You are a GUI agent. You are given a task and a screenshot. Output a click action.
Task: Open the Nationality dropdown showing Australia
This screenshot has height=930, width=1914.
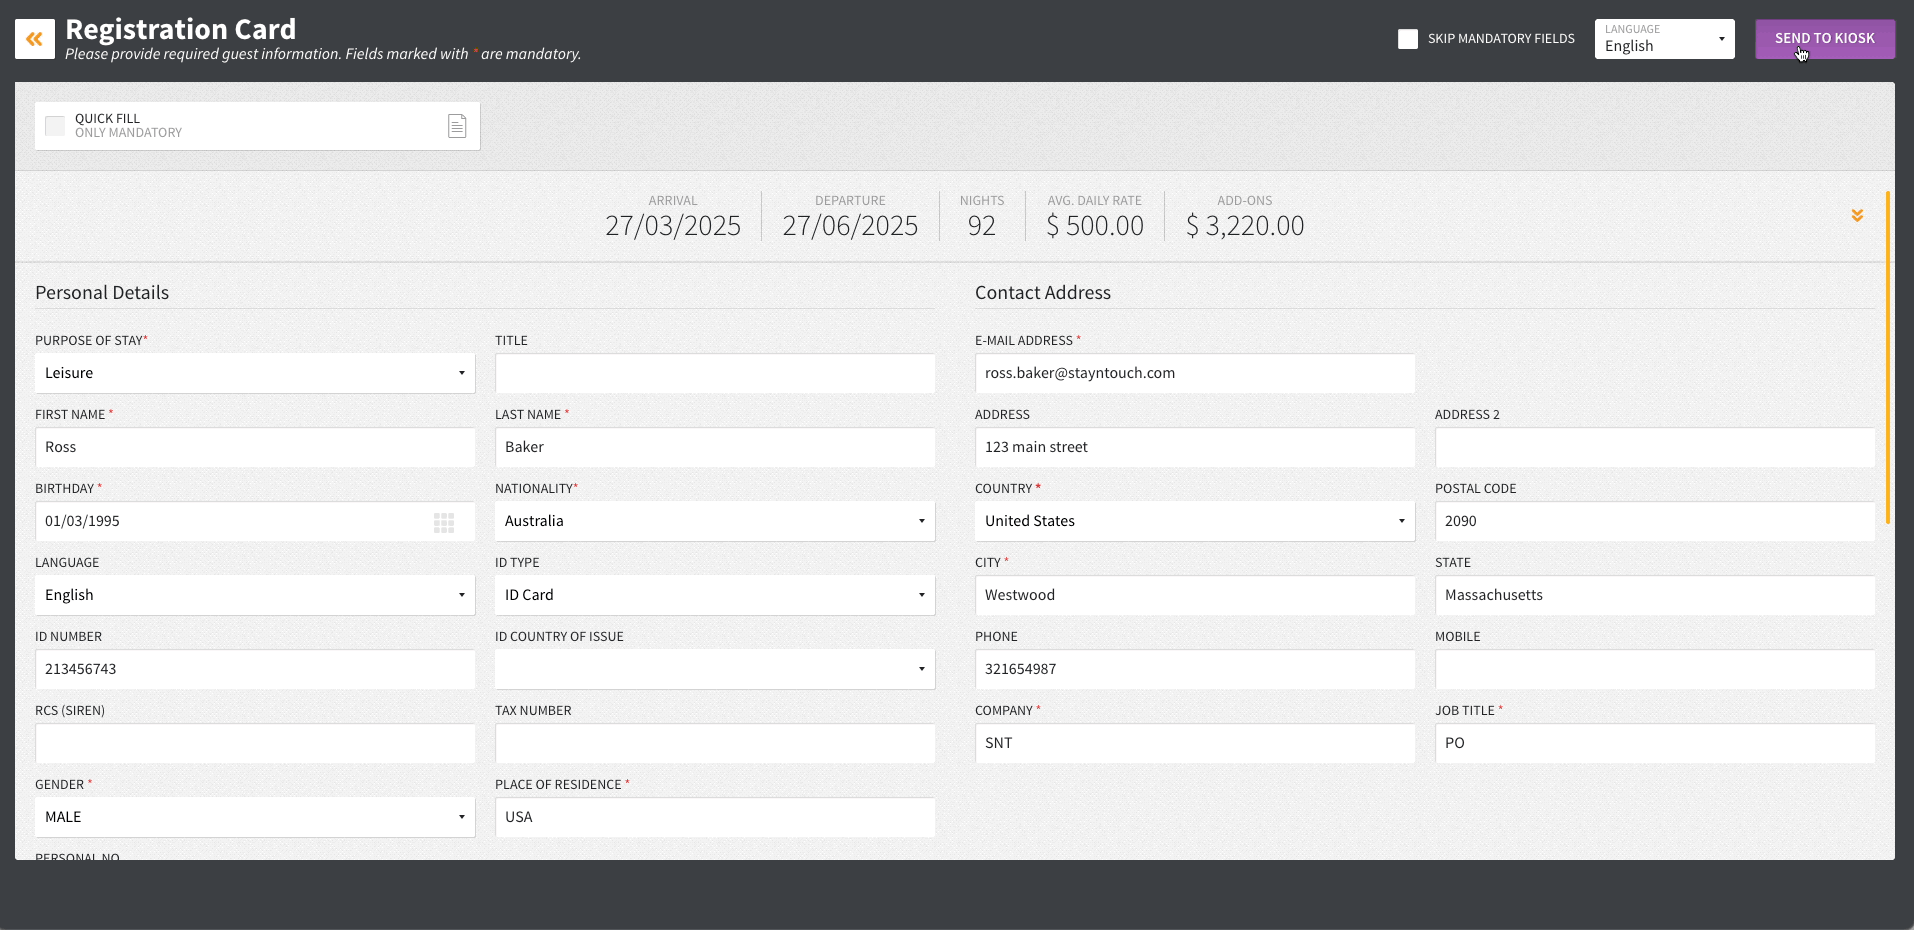[x=715, y=521]
